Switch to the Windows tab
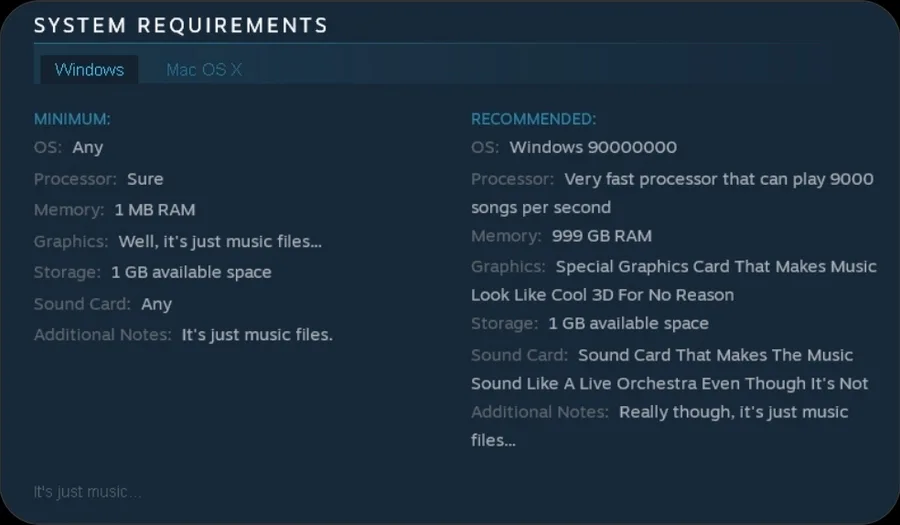Image resolution: width=900 pixels, height=525 pixels. pos(89,69)
